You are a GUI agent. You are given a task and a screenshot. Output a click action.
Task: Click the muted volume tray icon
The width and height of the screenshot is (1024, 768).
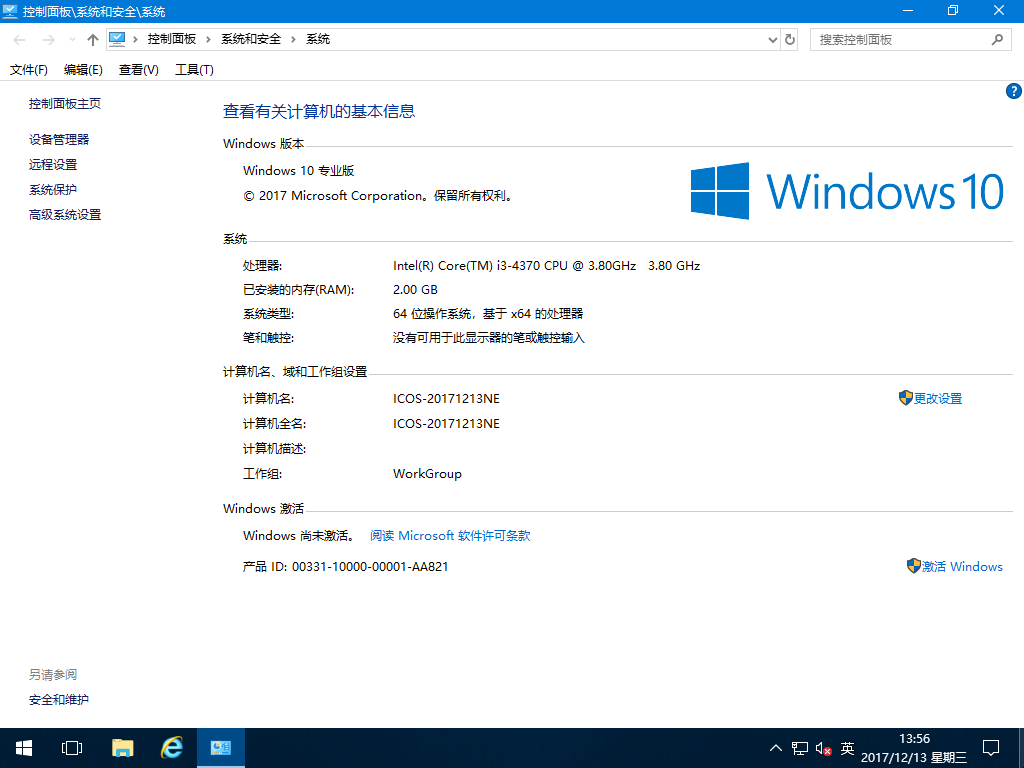pyautogui.click(x=824, y=749)
